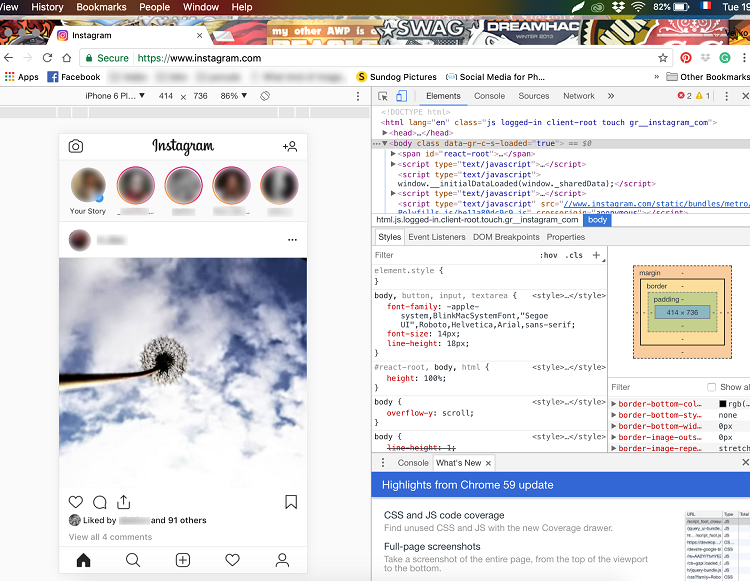This screenshot has width=750, height=581.
Task: Open Other Bookmarks folder
Action: click(x=708, y=77)
